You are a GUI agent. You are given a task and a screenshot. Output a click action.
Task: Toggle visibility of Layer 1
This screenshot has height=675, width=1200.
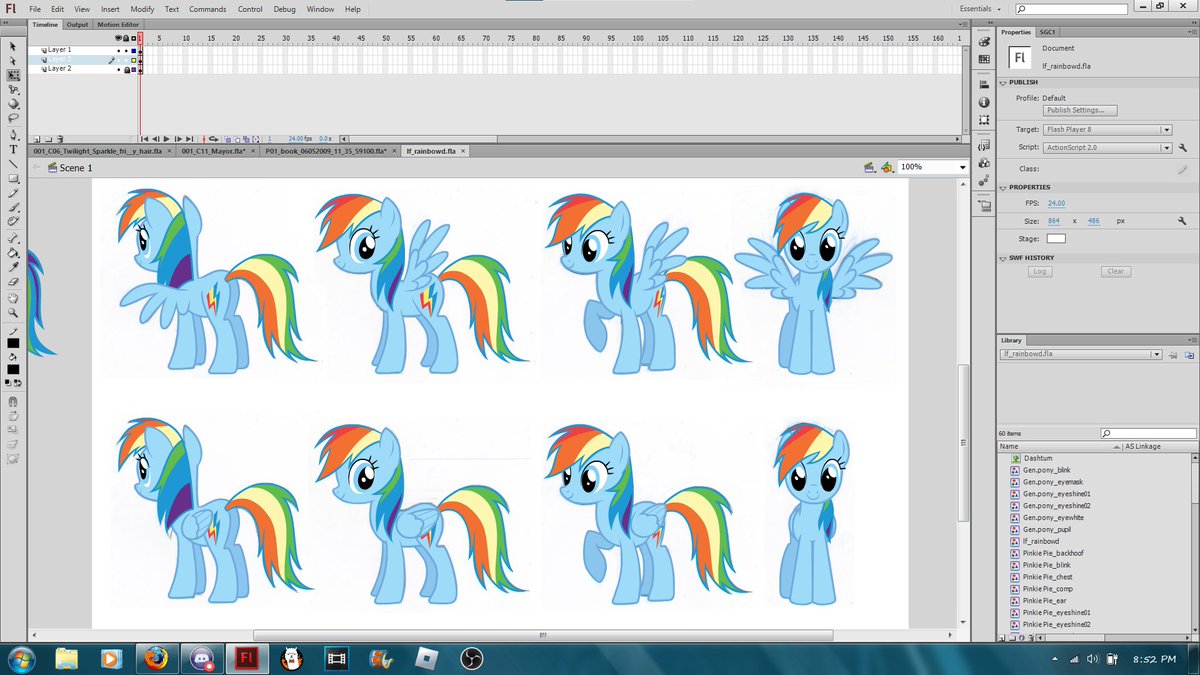pyautogui.click(x=119, y=50)
